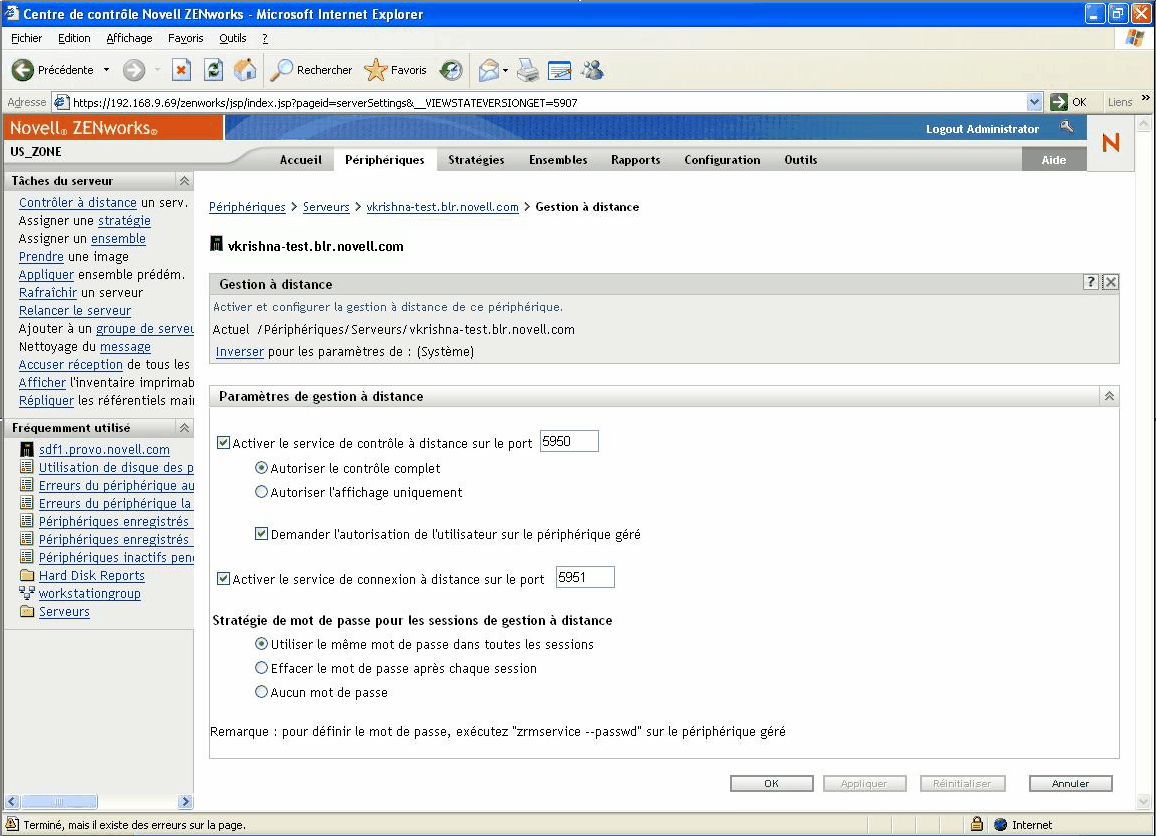
Task: Open the Hard Disk Reports folder icon
Action: (28, 574)
